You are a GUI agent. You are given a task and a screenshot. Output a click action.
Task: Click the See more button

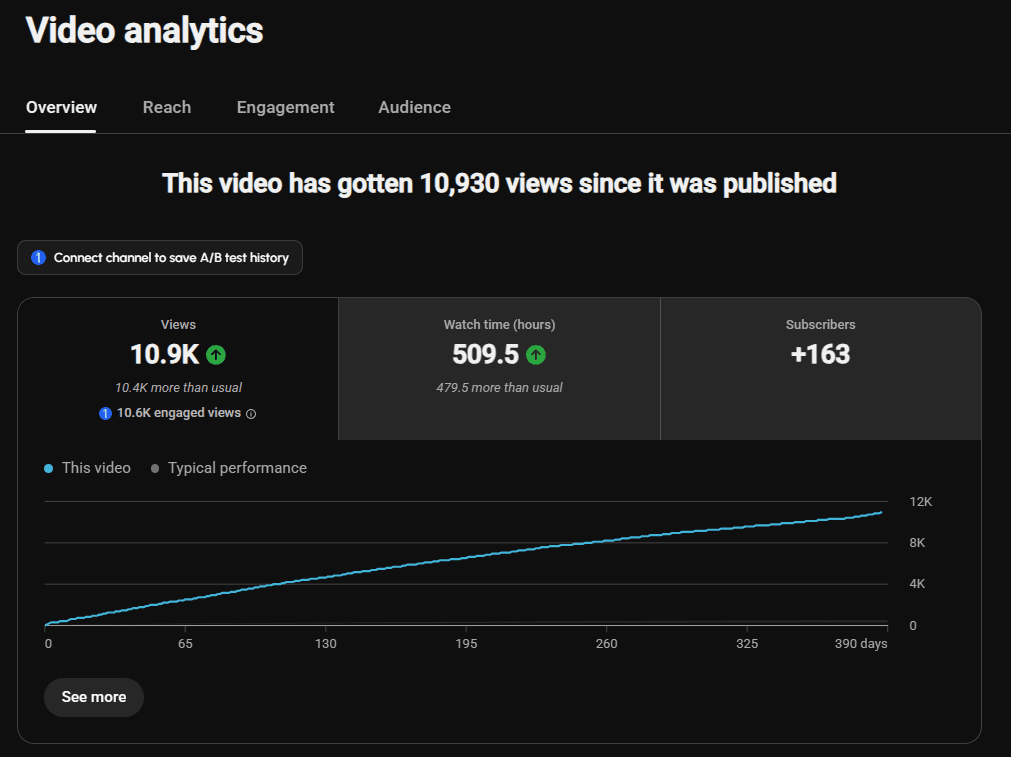93,697
